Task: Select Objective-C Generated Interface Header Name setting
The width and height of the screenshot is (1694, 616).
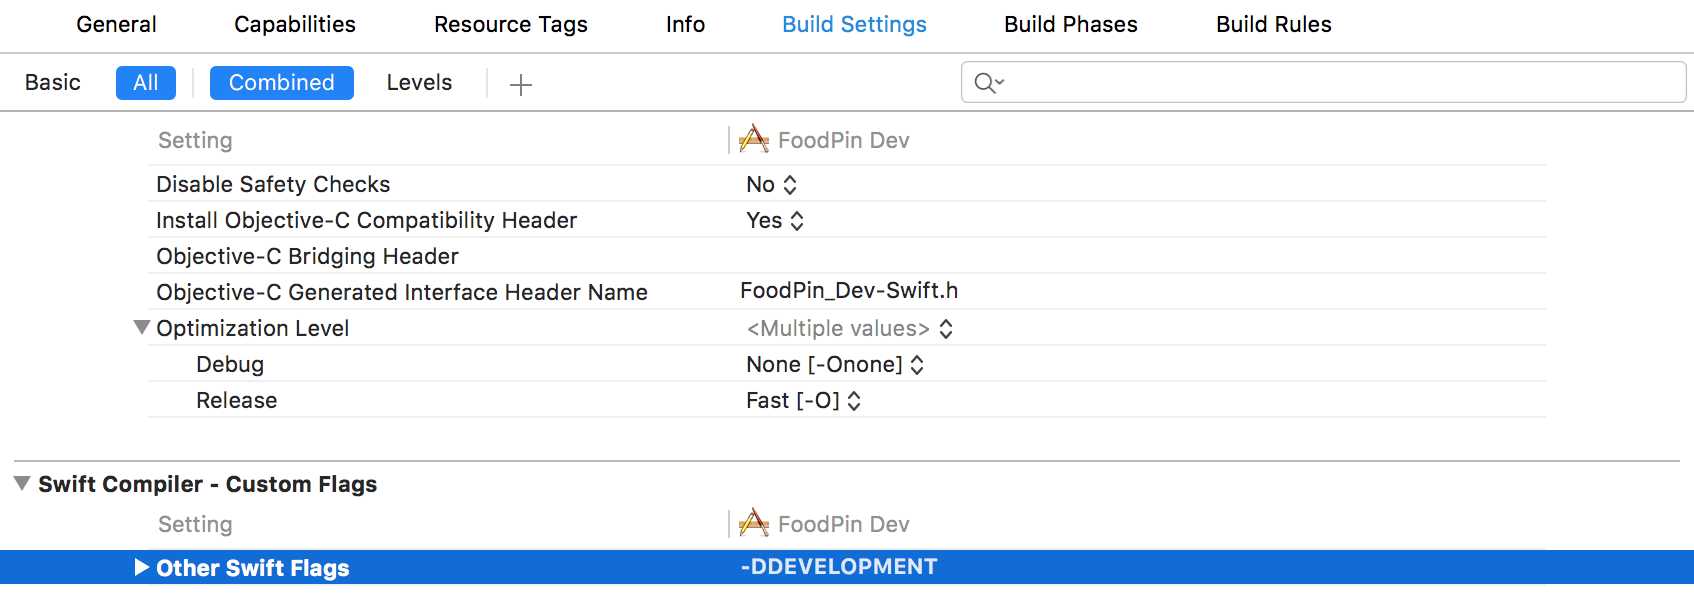Action: point(402,292)
